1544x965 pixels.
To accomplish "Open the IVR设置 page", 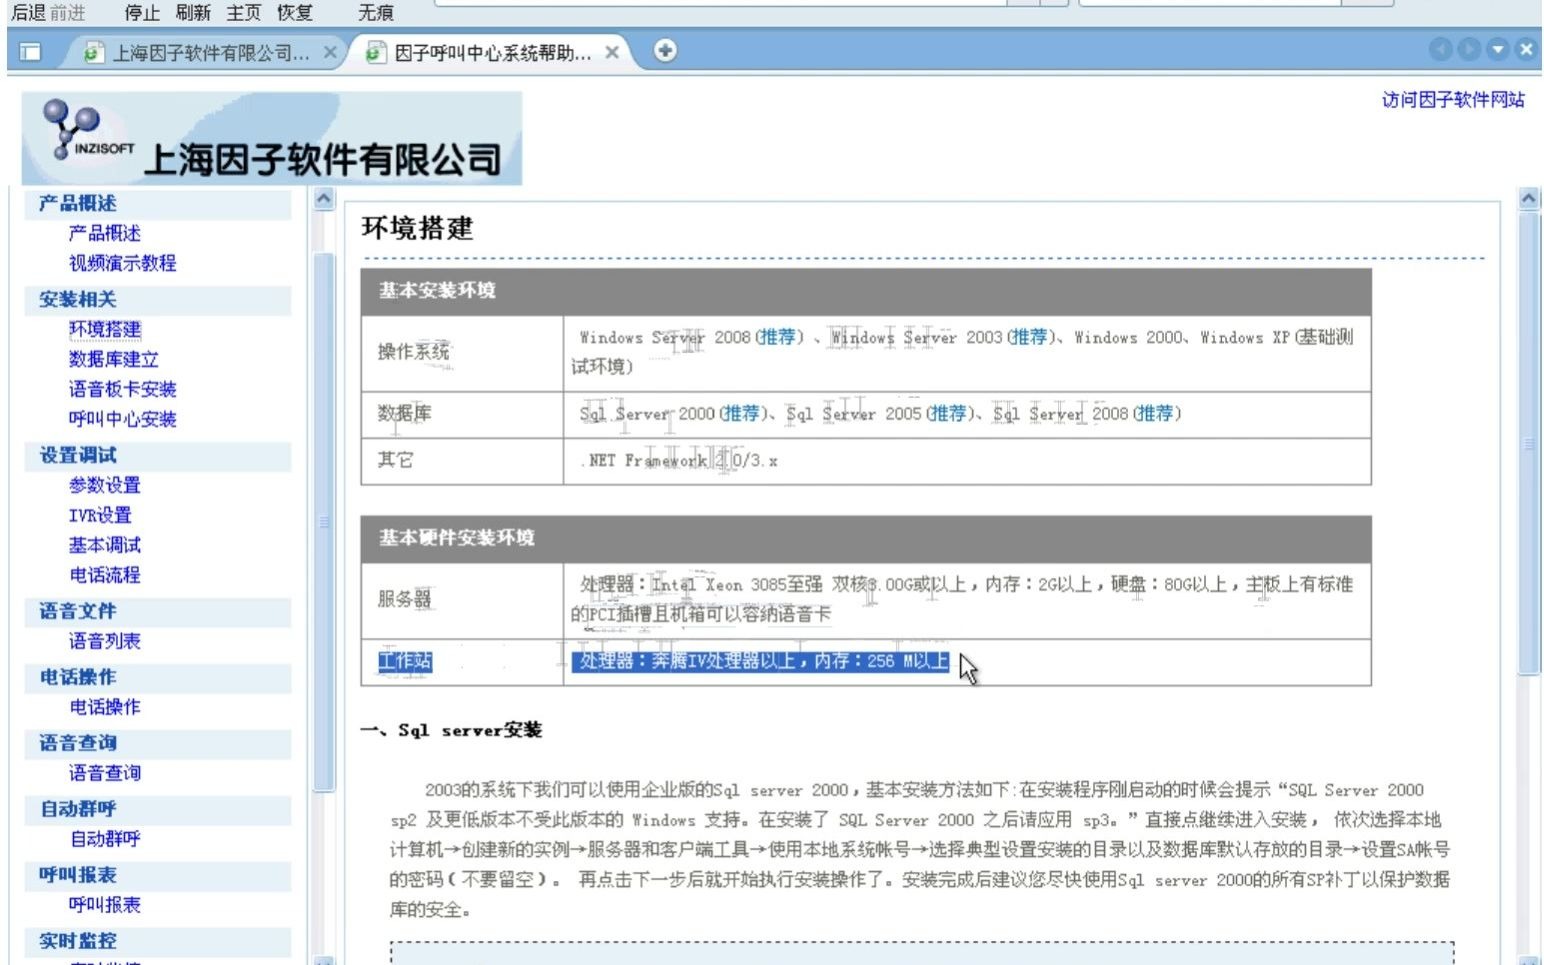I will [100, 515].
